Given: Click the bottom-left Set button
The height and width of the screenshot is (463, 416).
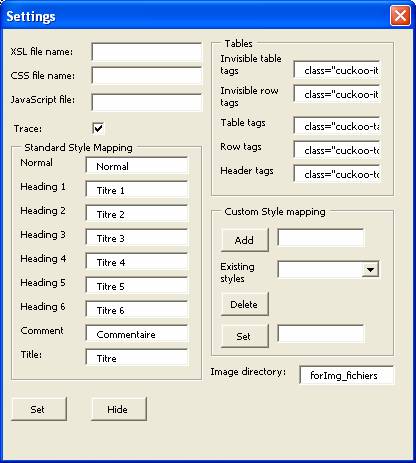Looking at the screenshot, I should point(39,409).
